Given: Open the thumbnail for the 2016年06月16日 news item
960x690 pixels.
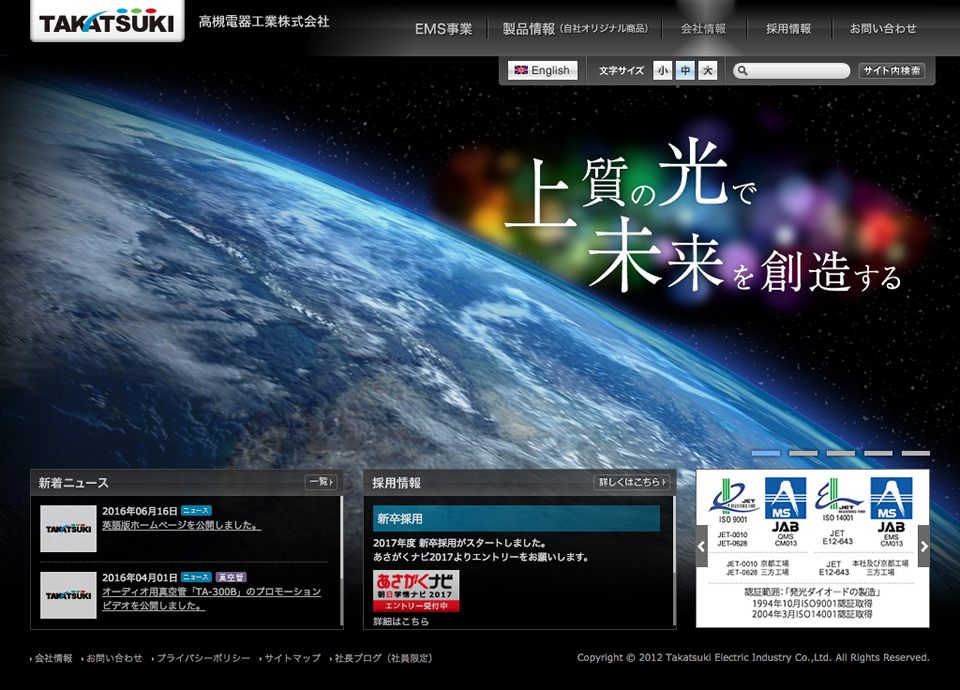Looking at the screenshot, I should tap(68, 528).
